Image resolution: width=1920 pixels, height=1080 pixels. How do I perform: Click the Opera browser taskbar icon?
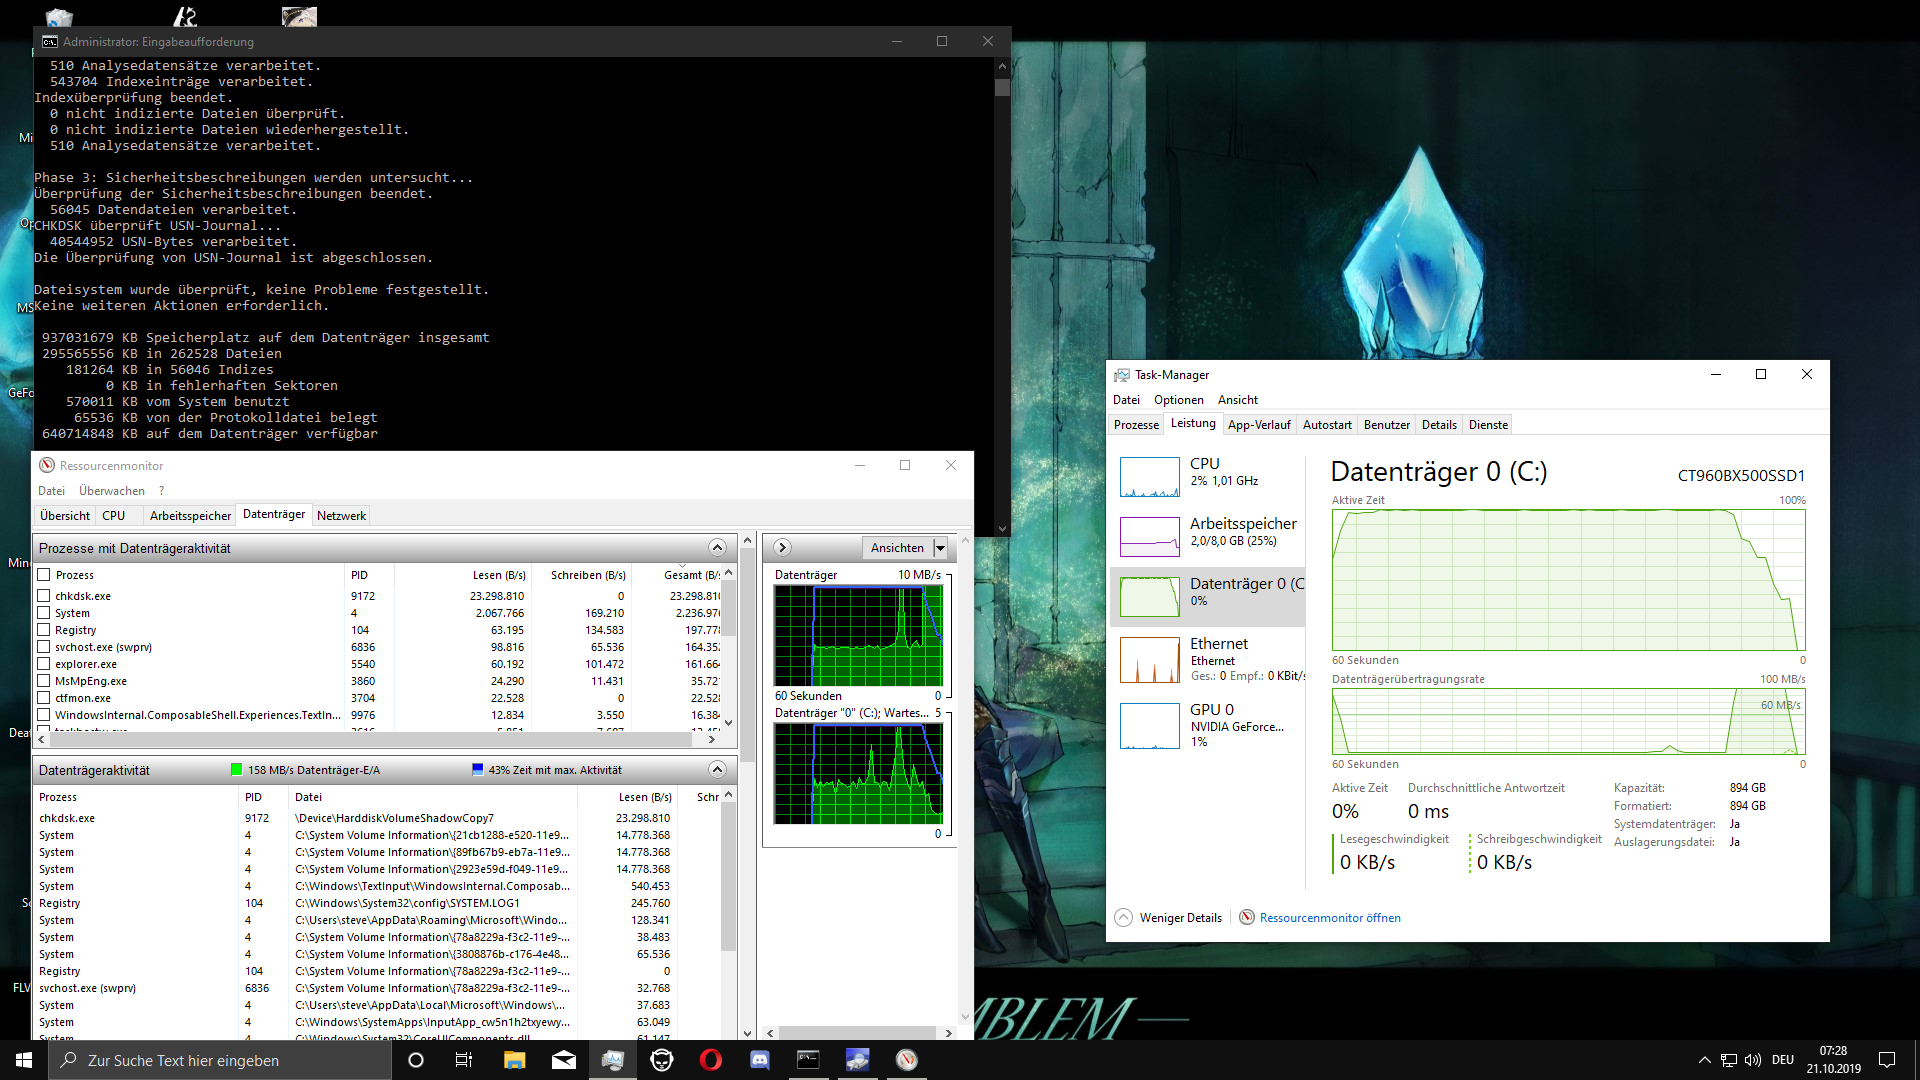point(711,1060)
